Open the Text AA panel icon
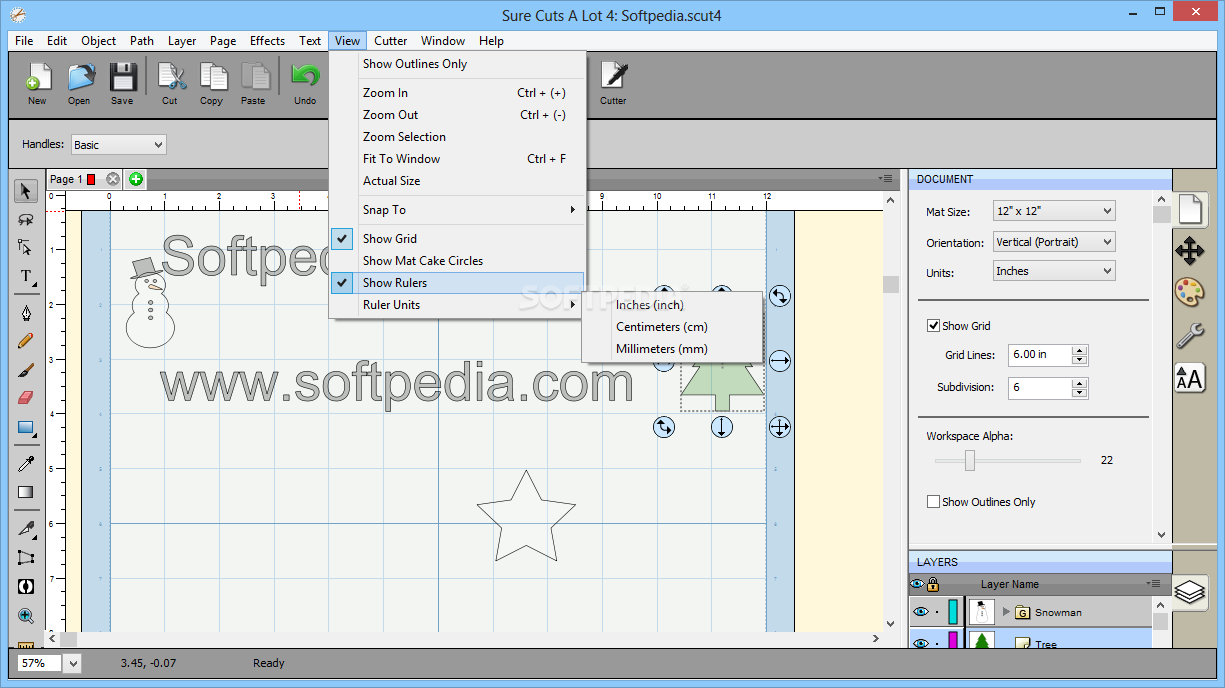This screenshot has width=1225, height=688. (x=1189, y=378)
